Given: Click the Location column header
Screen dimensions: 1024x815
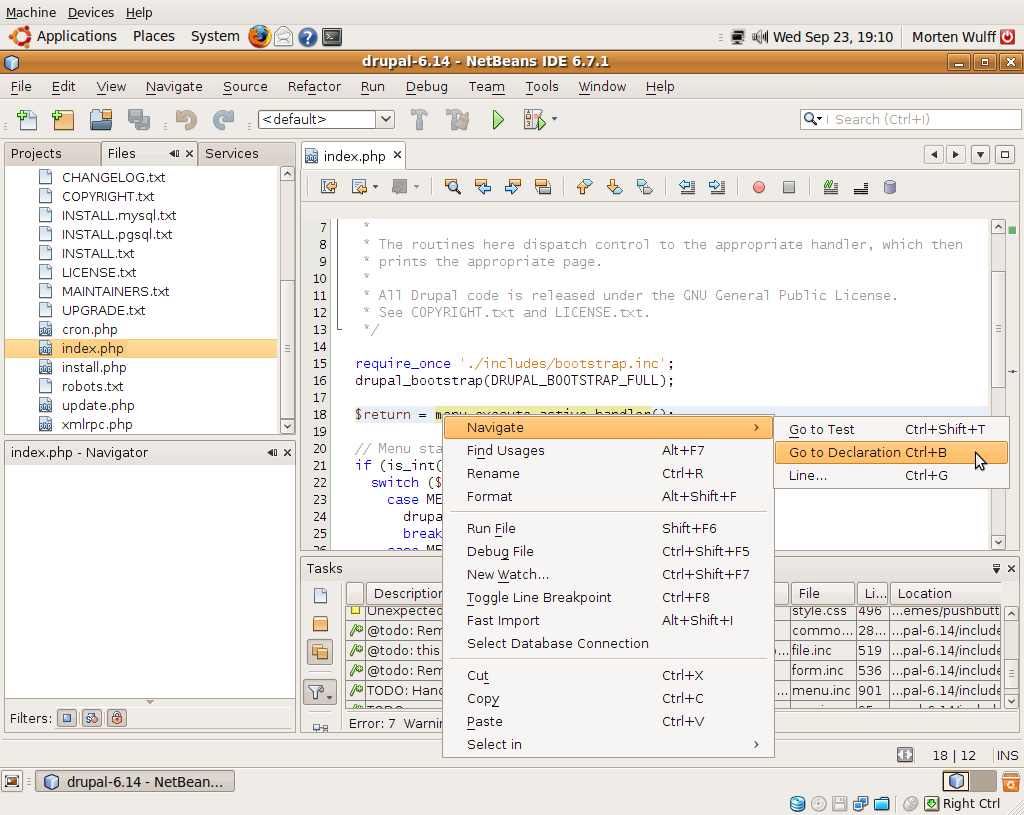Looking at the screenshot, I should pos(945,594).
